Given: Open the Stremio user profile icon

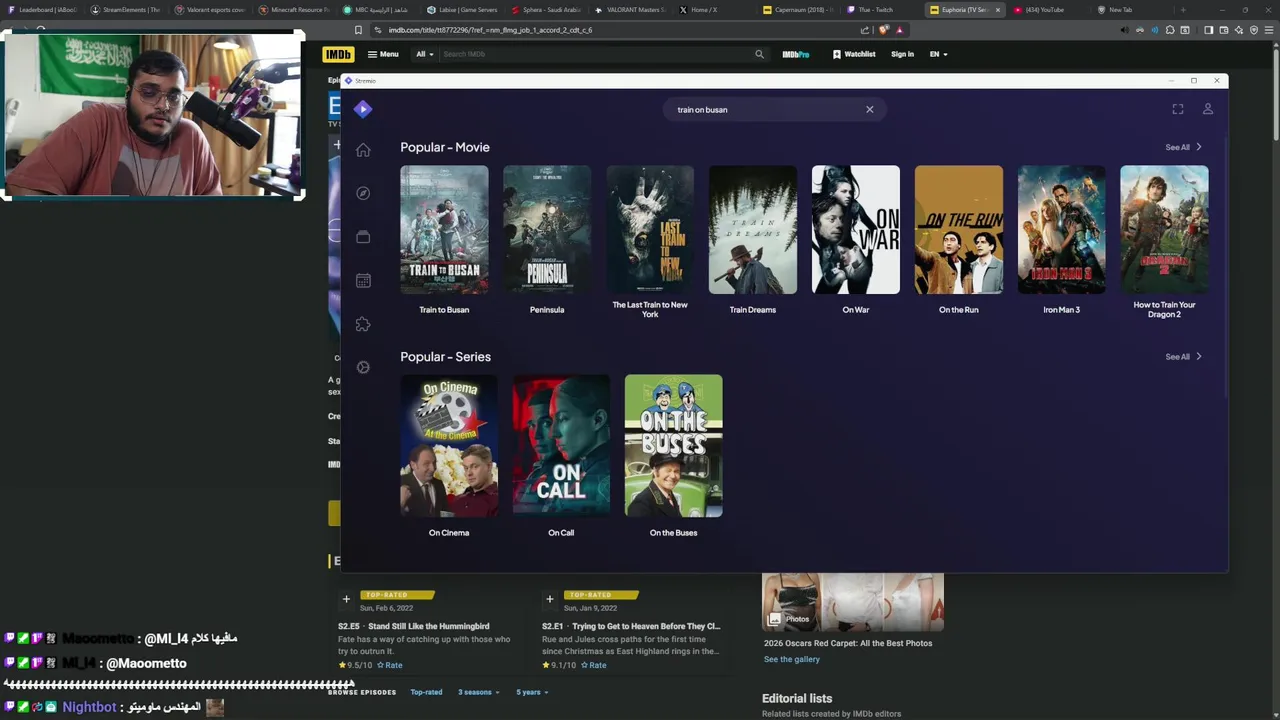Looking at the screenshot, I should point(1208,109).
